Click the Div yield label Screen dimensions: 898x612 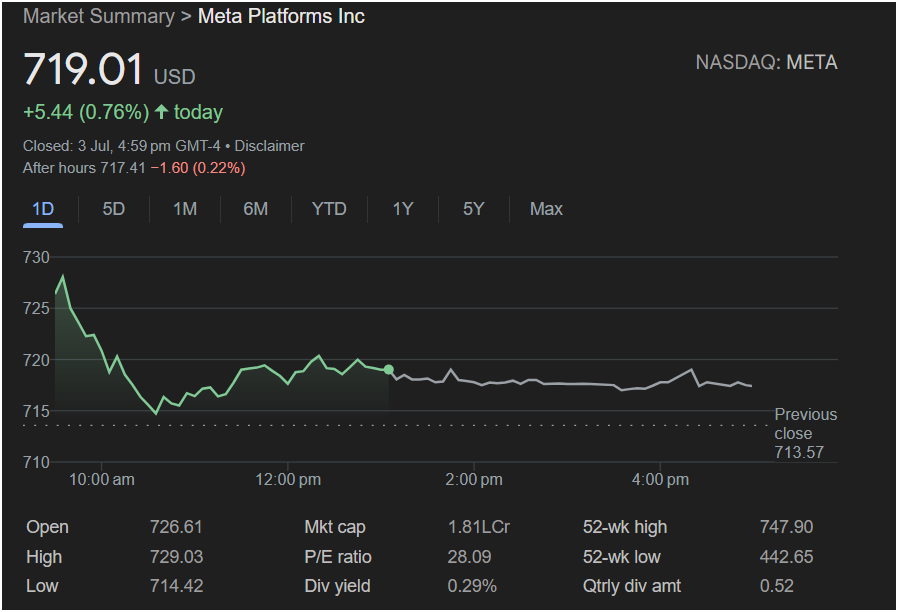(x=337, y=586)
